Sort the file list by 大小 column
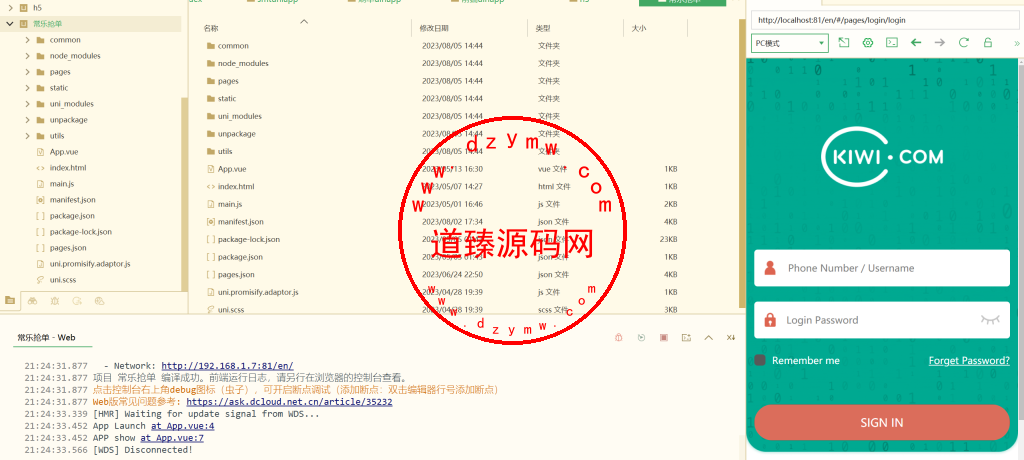The width and height of the screenshot is (1024, 460). click(639, 28)
